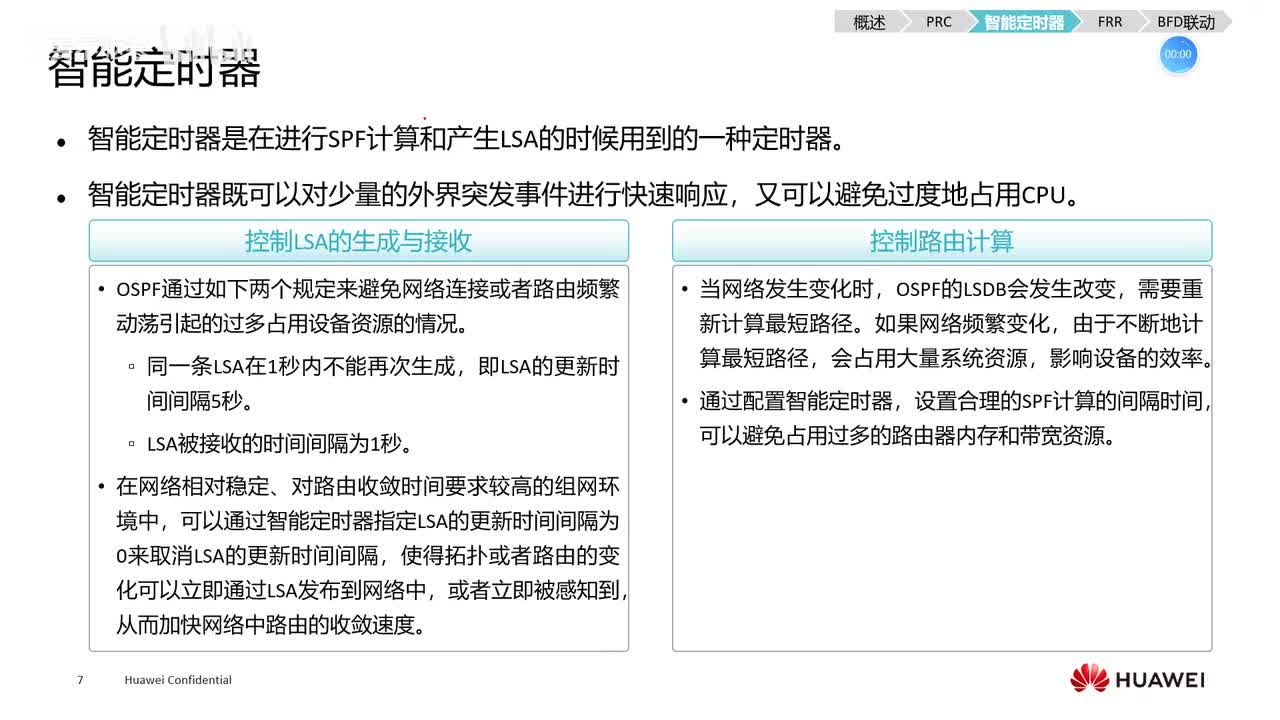
Task: Click the line 可以避免占用过多的路由器内存和带宽资源
Action: pos(906,436)
